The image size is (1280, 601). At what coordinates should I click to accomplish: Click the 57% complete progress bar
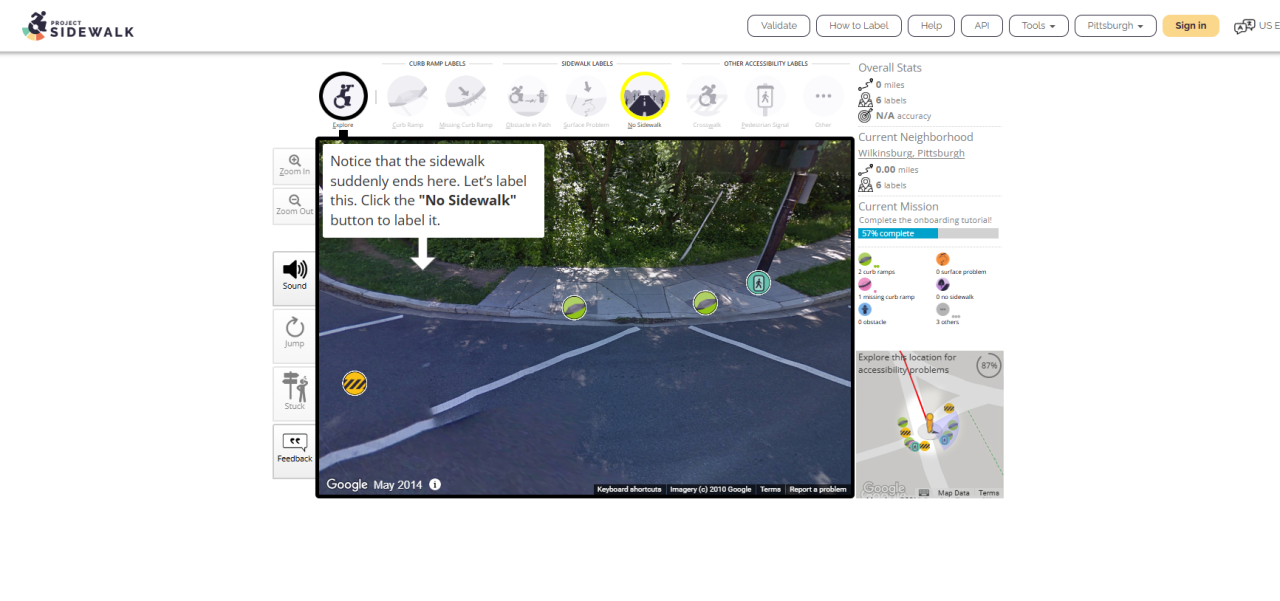928,233
